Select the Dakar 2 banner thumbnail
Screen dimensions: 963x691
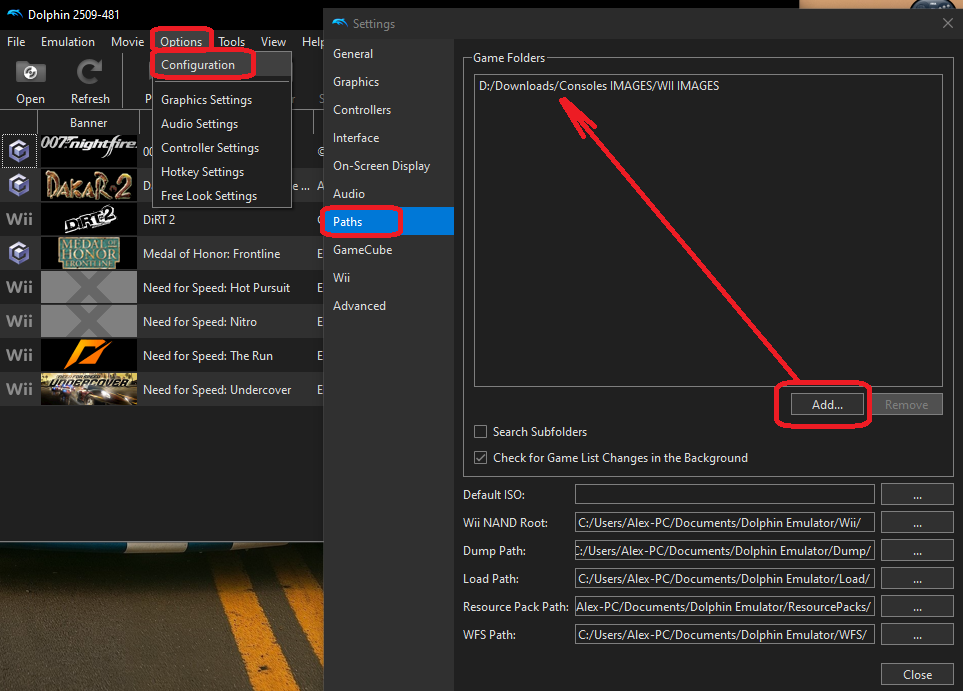point(88,185)
